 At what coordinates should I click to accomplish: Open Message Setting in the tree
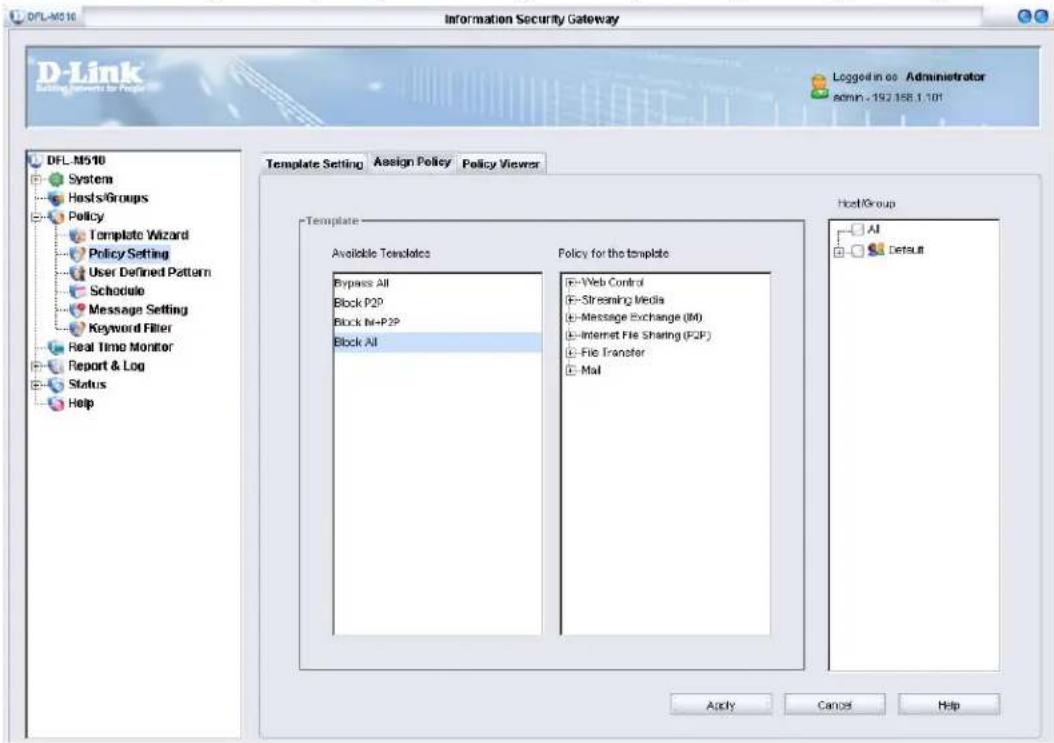click(x=138, y=310)
